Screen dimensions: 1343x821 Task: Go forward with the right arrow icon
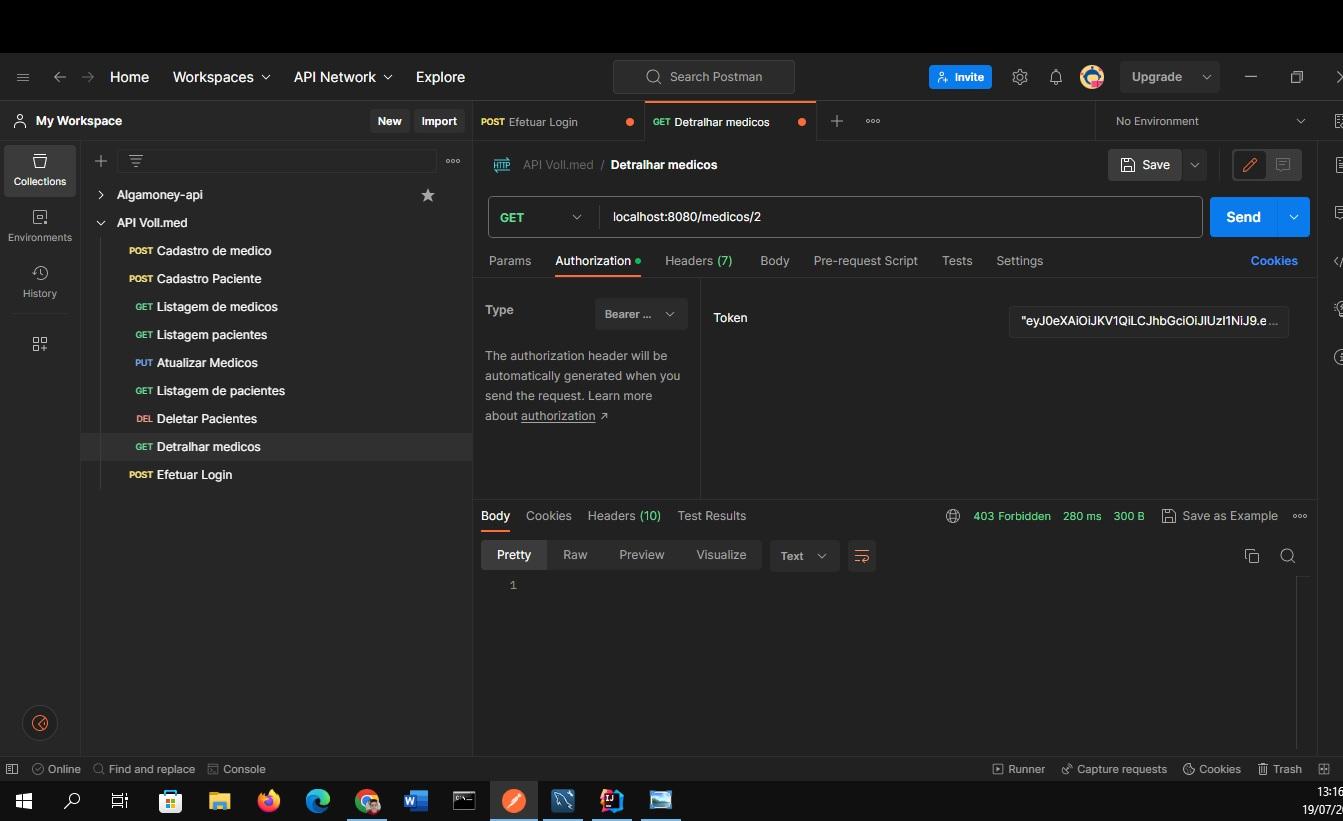coord(88,77)
